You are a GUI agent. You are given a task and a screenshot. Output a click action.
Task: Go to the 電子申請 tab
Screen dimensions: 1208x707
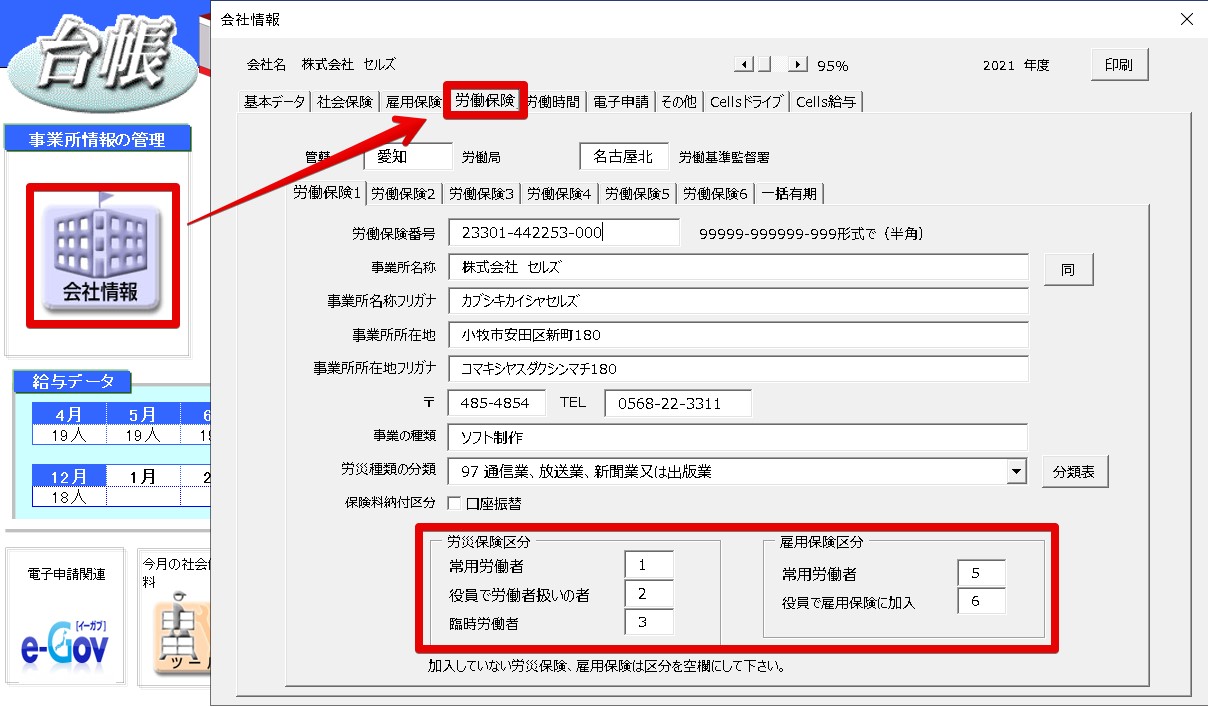click(621, 101)
